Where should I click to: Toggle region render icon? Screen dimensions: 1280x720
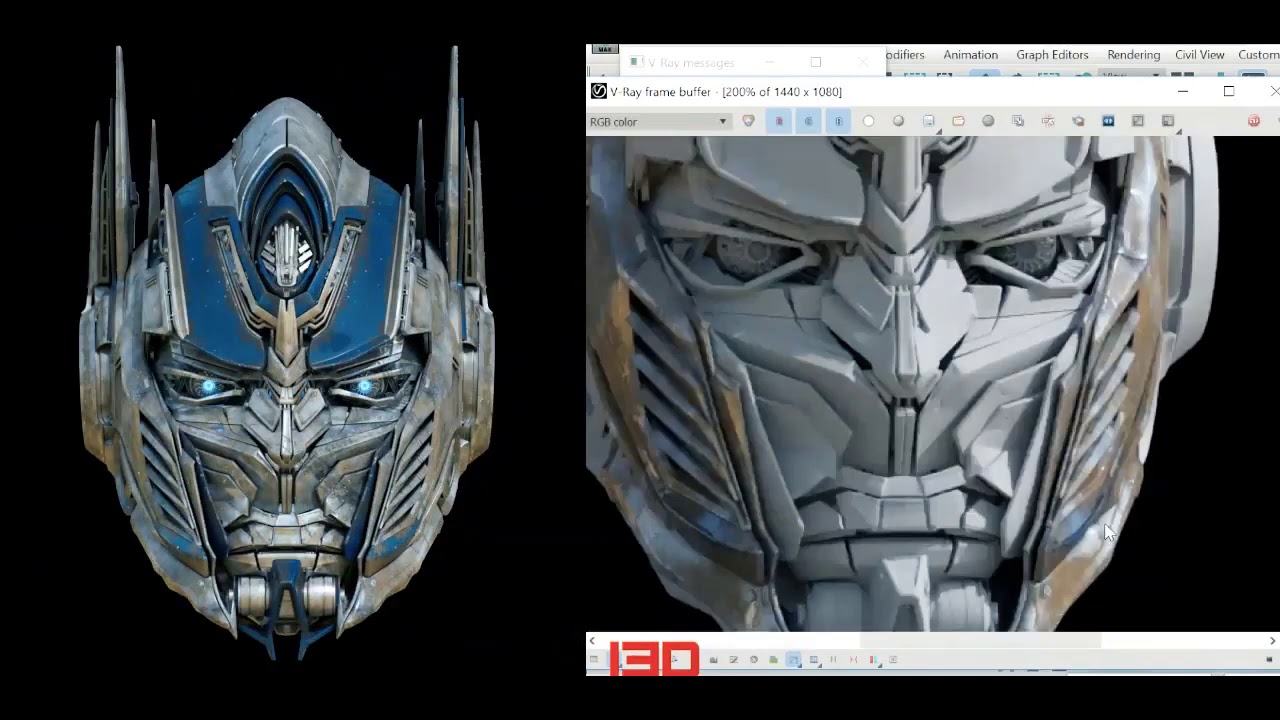point(1078,121)
